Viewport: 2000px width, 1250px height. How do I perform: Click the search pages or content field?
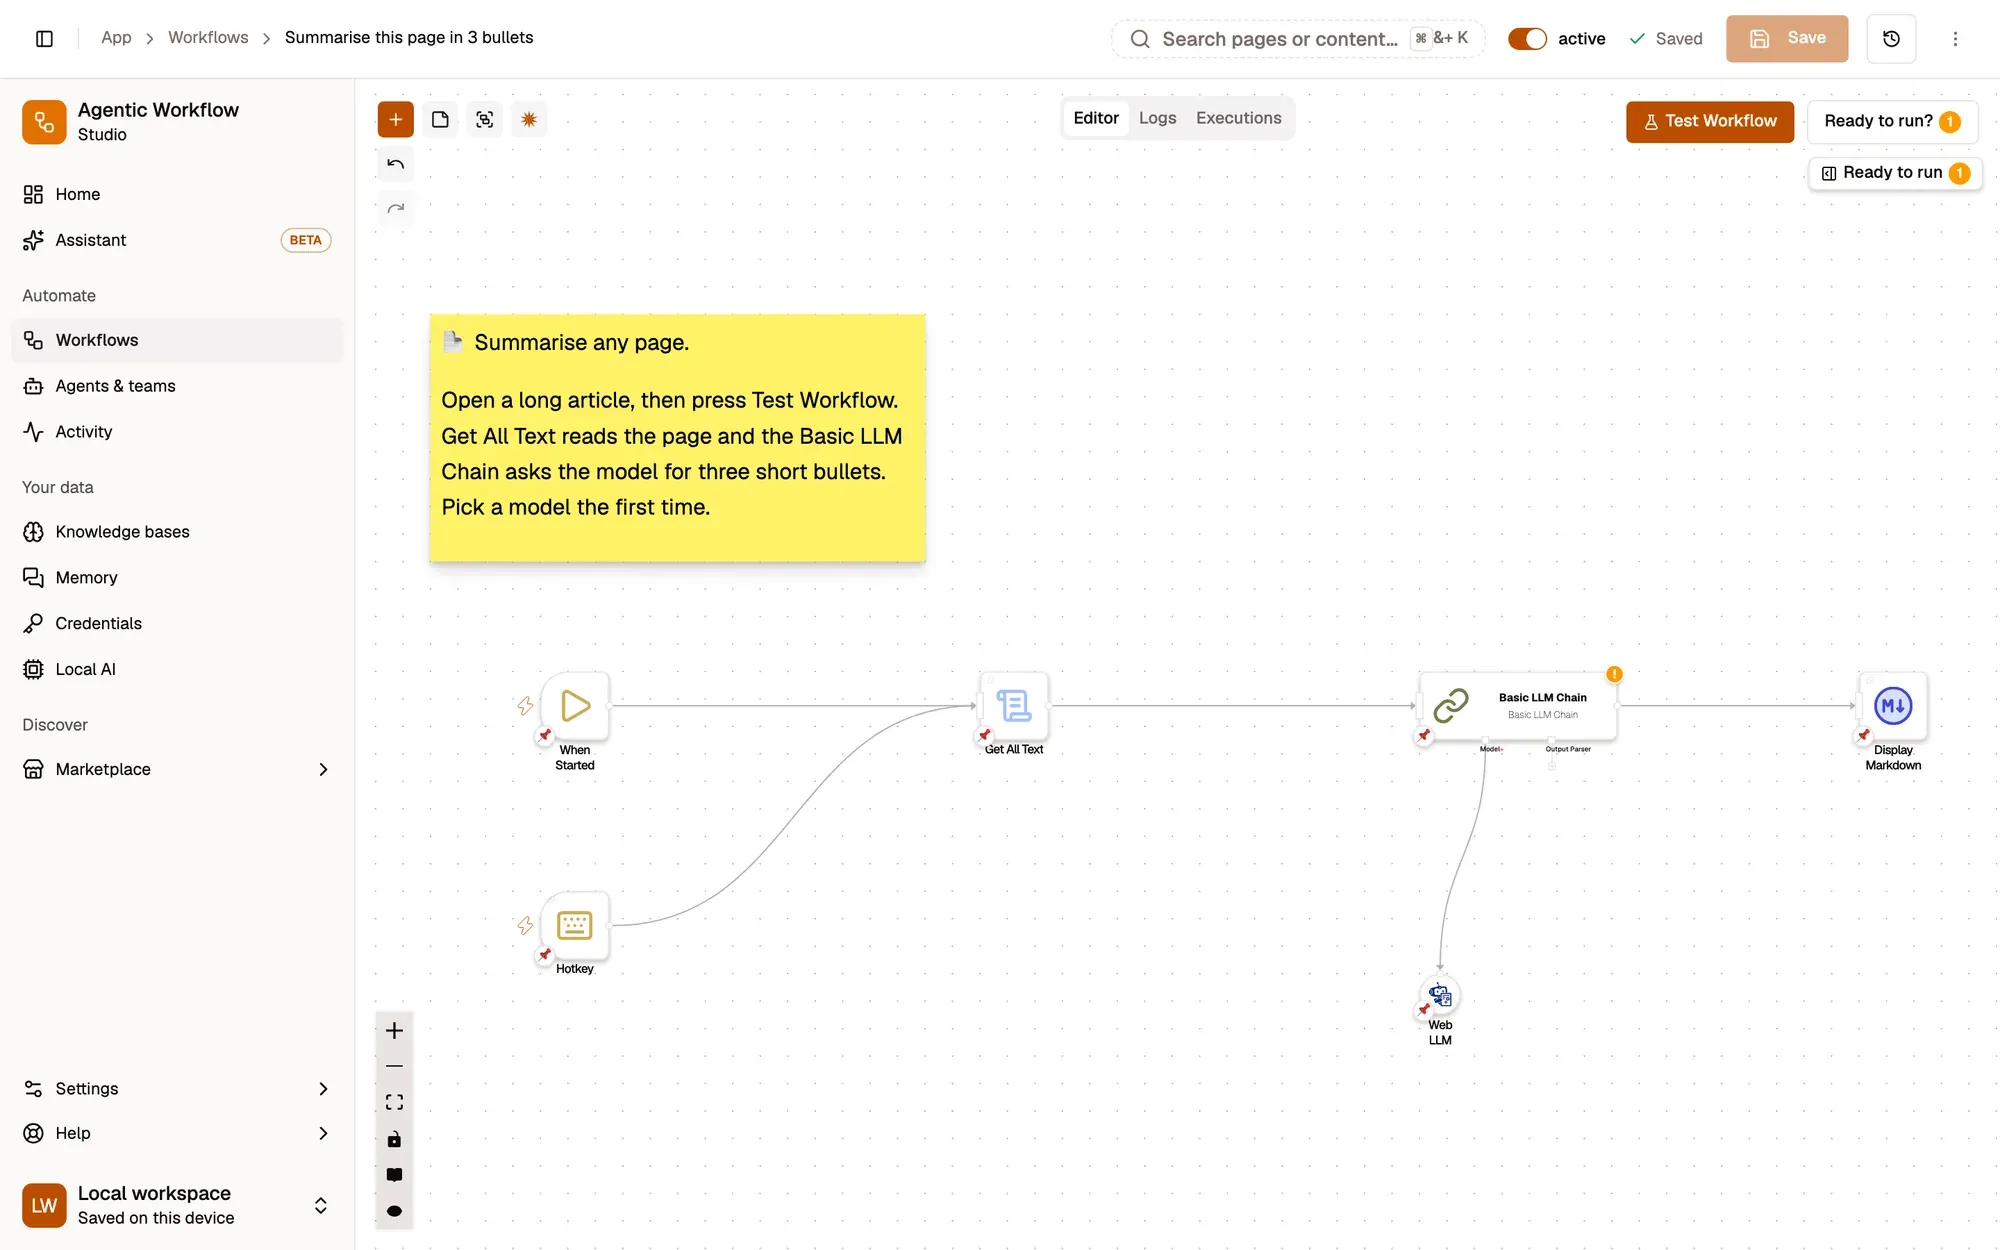point(1298,38)
